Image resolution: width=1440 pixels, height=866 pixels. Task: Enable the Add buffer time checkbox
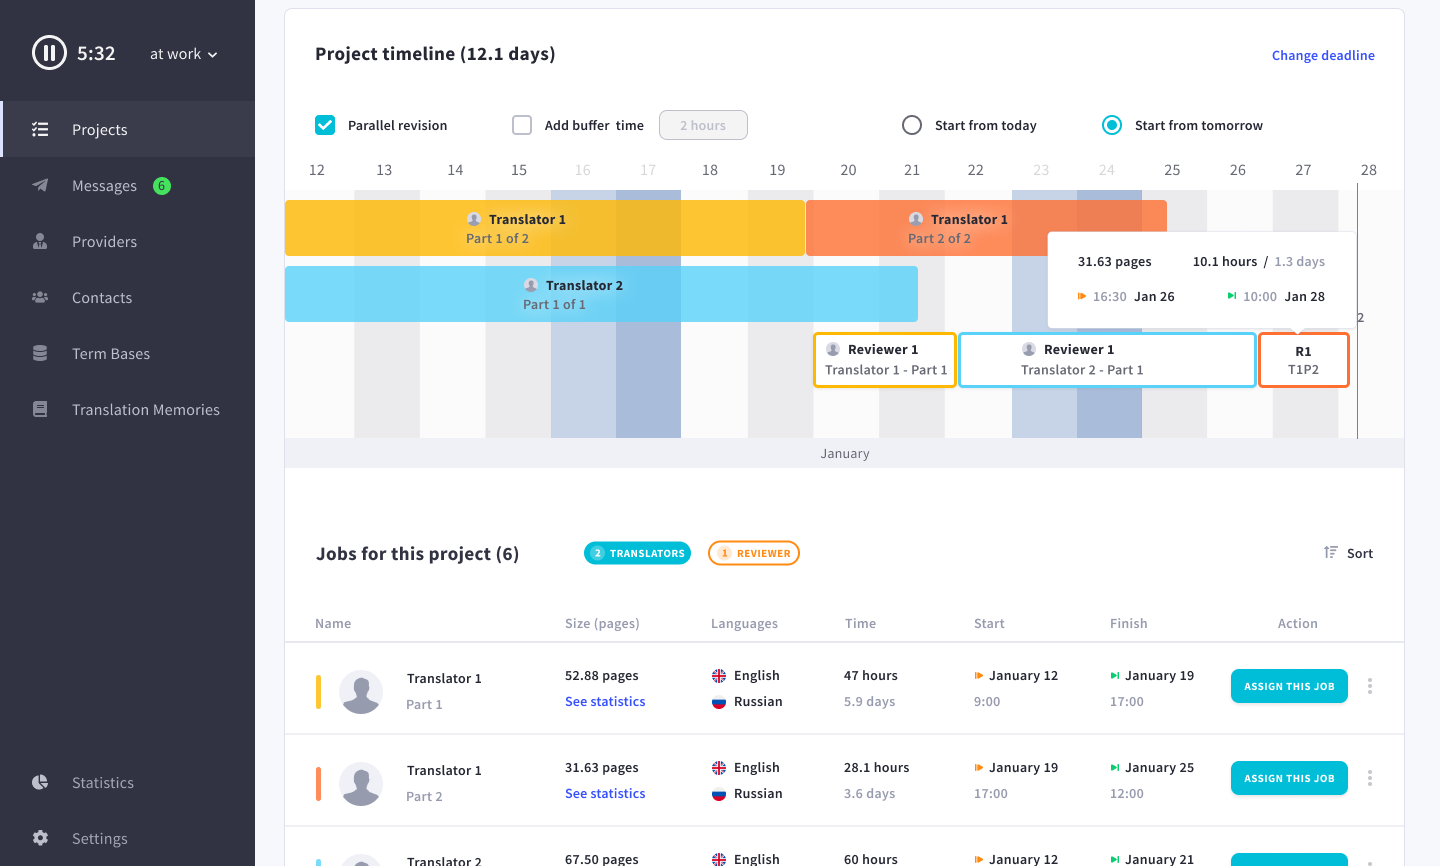[x=522, y=125]
